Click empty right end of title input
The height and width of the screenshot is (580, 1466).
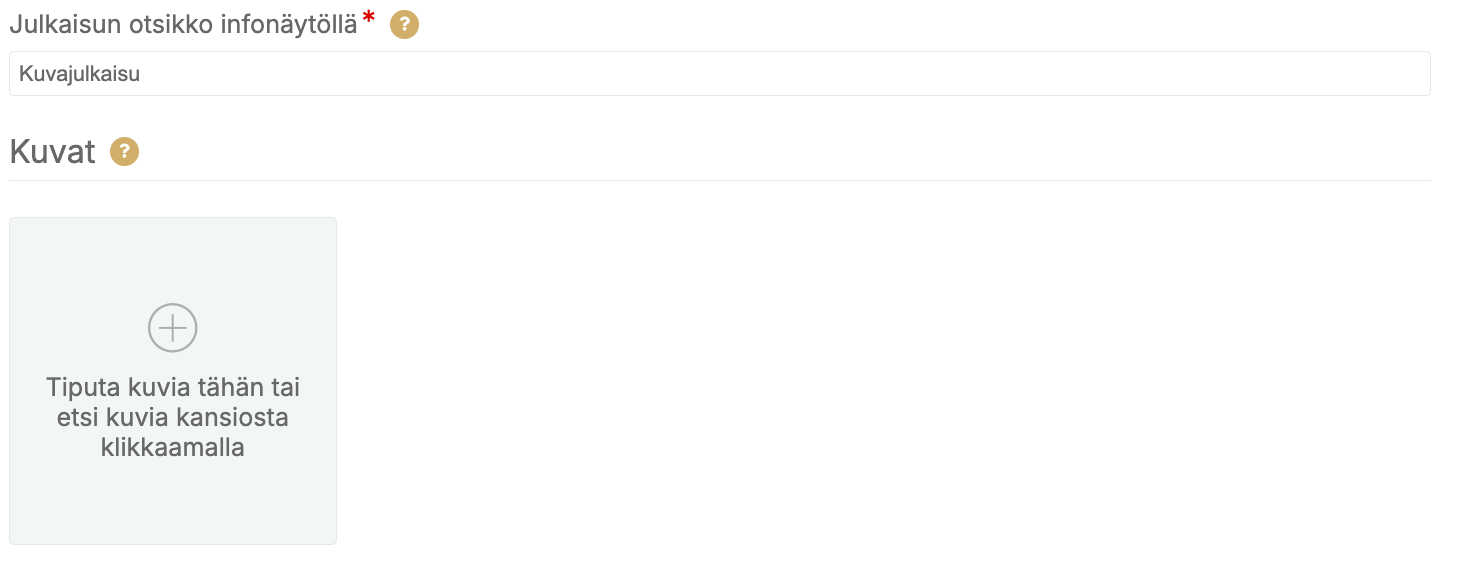1300,74
